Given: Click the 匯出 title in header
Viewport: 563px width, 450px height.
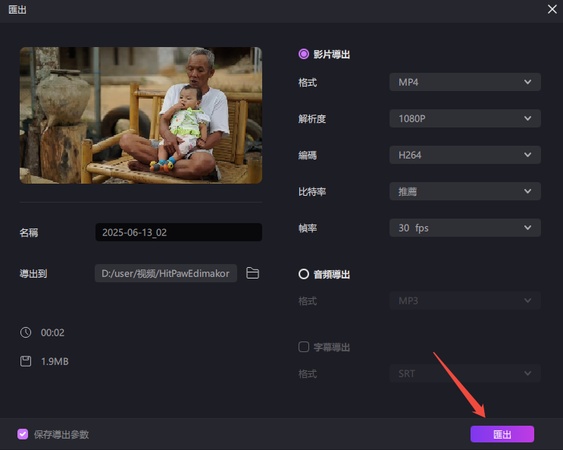Looking at the screenshot, I should [x=17, y=10].
